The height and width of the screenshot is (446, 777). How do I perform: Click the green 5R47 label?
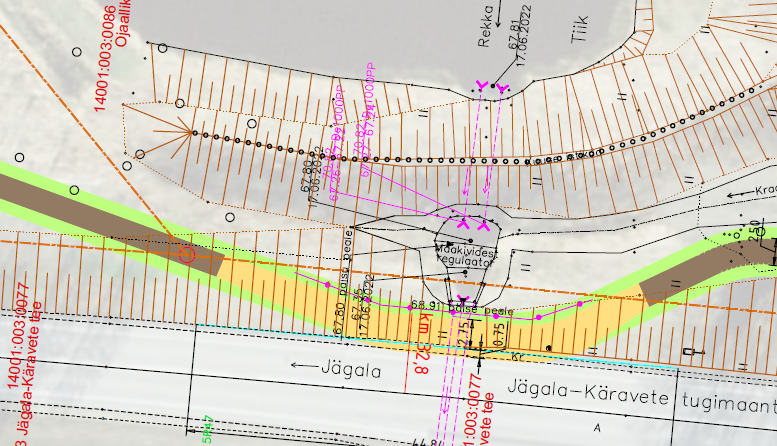(209, 427)
